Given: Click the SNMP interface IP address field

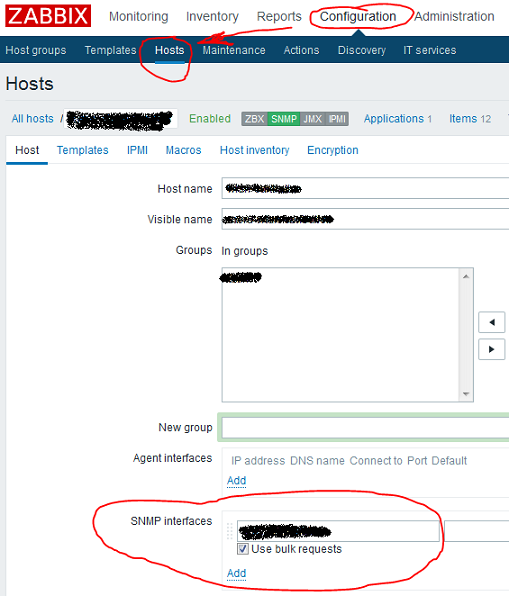Looking at the screenshot, I should pos(338,531).
